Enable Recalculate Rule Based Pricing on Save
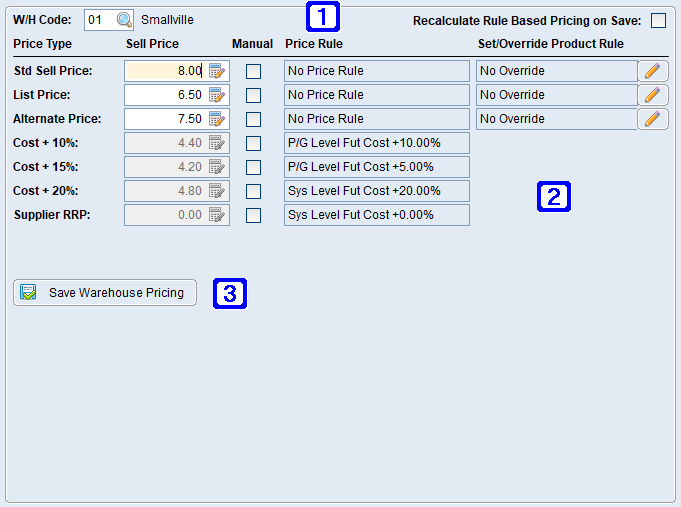The width and height of the screenshot is (681, 507). pyautogui.click(x=658, y=20)
